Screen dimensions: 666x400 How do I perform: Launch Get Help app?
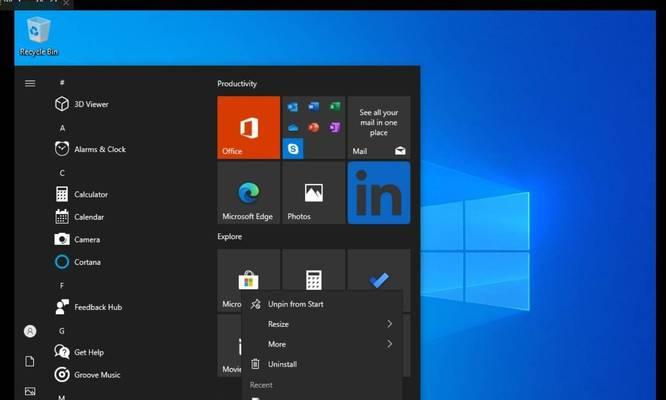79,352
